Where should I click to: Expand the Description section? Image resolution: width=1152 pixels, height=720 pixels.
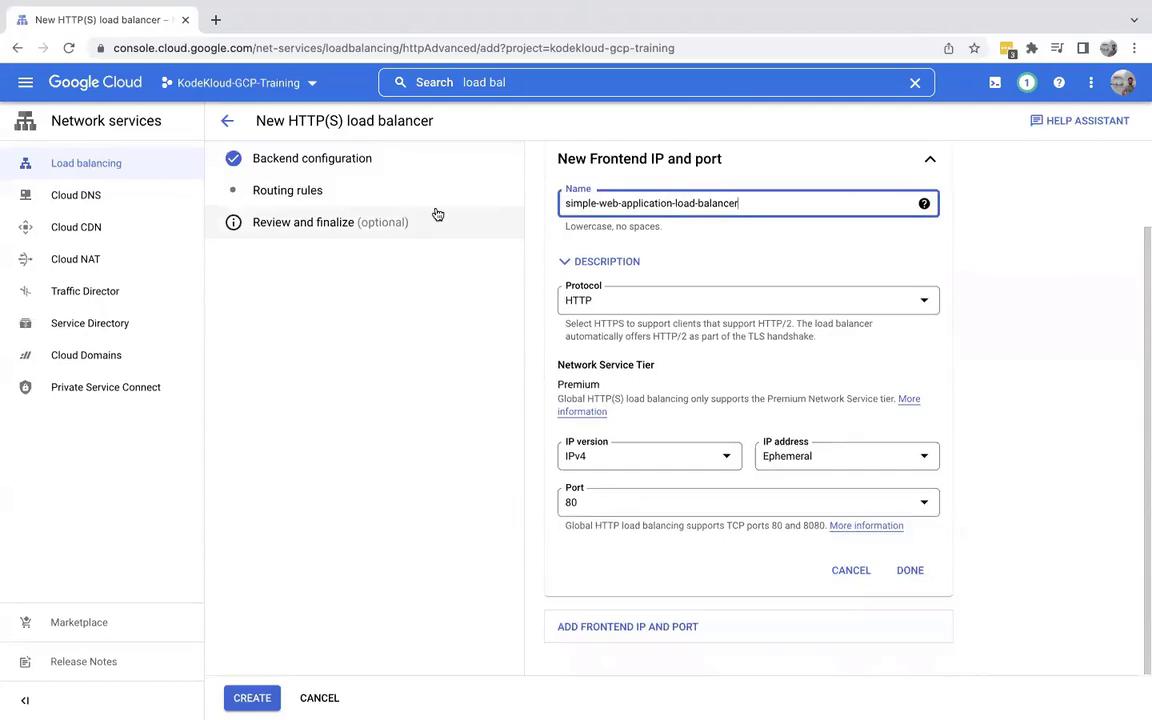[x=599, y=262]
